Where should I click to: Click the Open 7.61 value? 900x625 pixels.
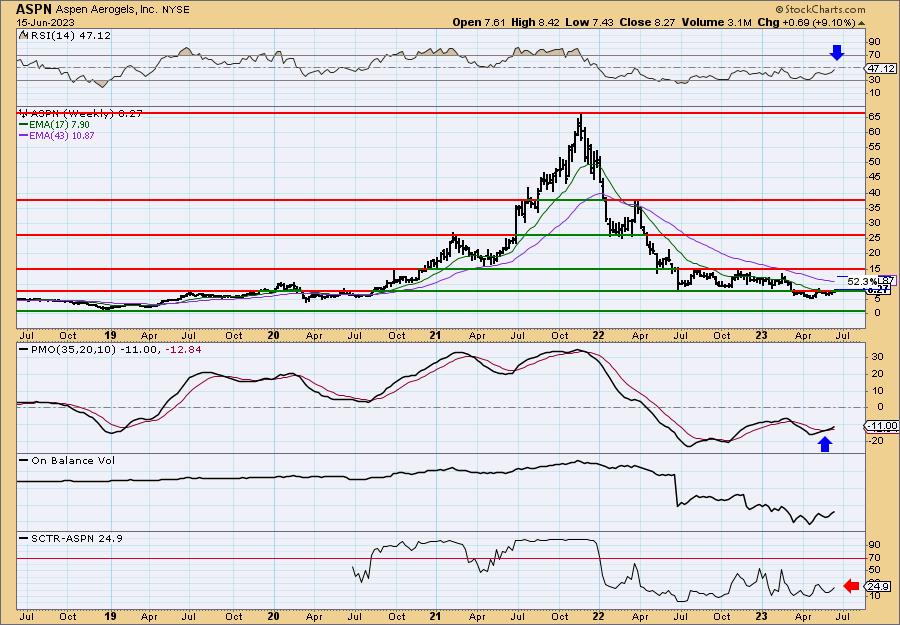coord(478,22)
